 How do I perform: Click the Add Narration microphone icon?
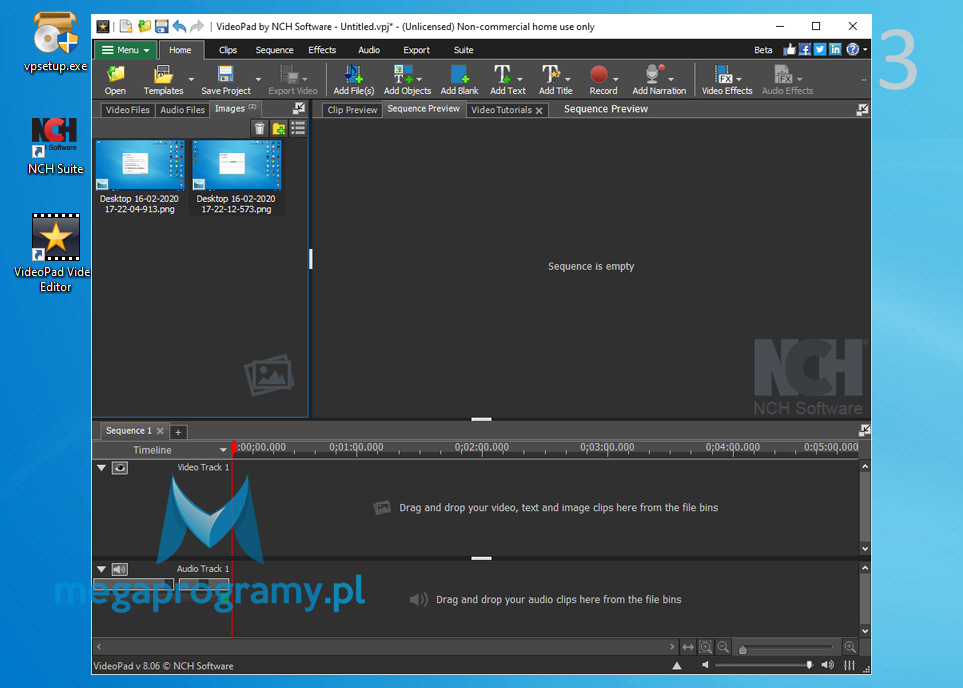tap(658, 77)
